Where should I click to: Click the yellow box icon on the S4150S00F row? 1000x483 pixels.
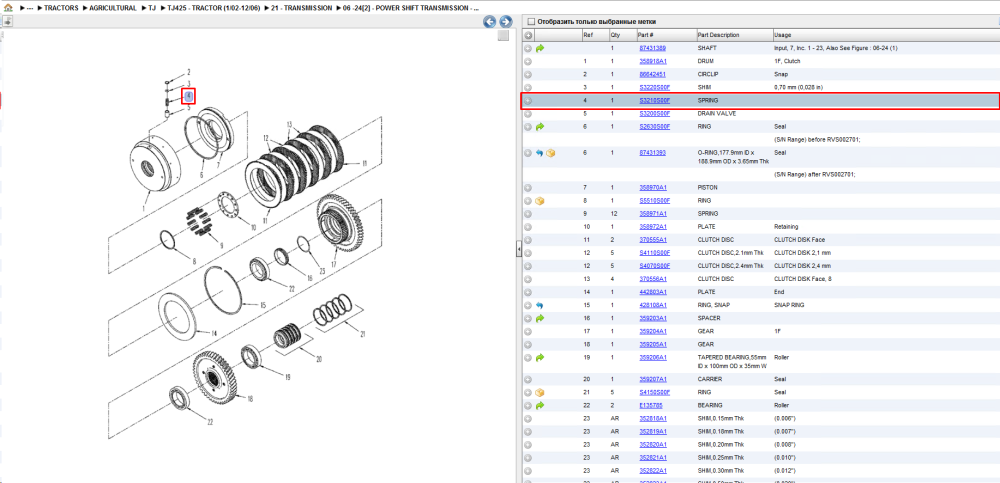click(x=540, y=392)
